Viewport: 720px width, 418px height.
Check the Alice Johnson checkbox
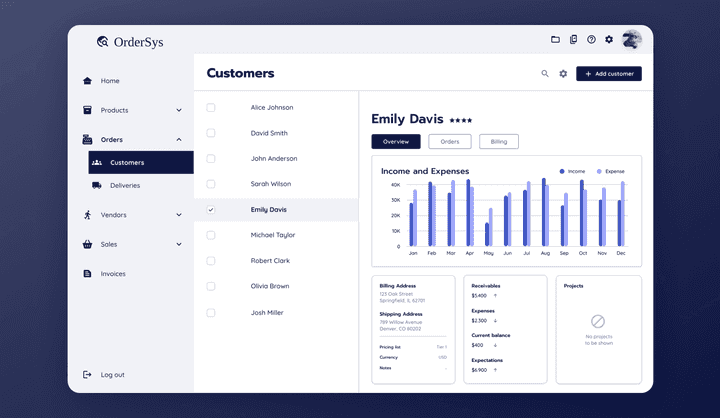pyautogui.click(x=211, y=107)
